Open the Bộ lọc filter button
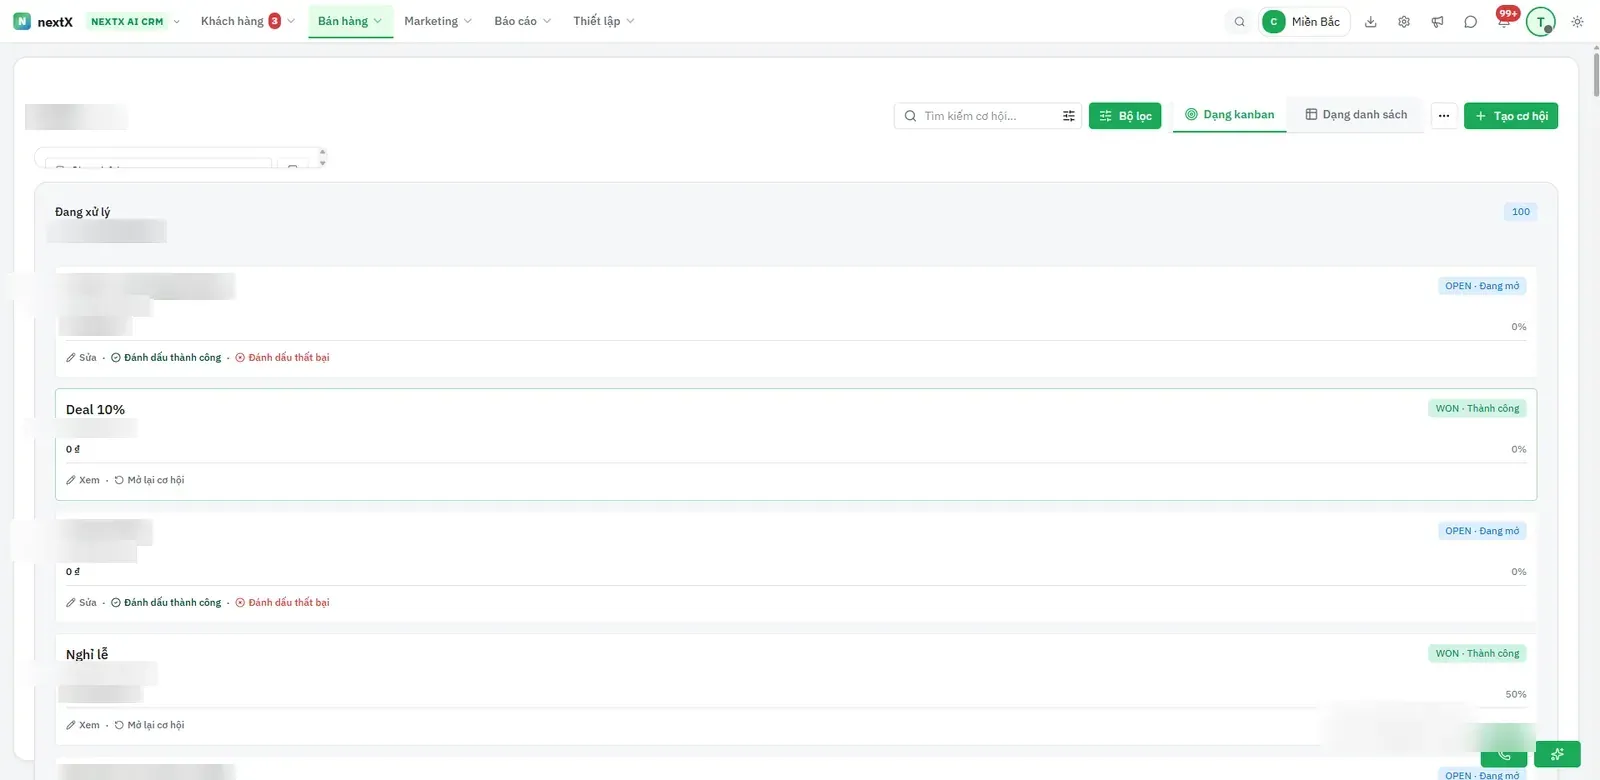The width and height of the screenshot is (1600, 780). (1125, 116)
